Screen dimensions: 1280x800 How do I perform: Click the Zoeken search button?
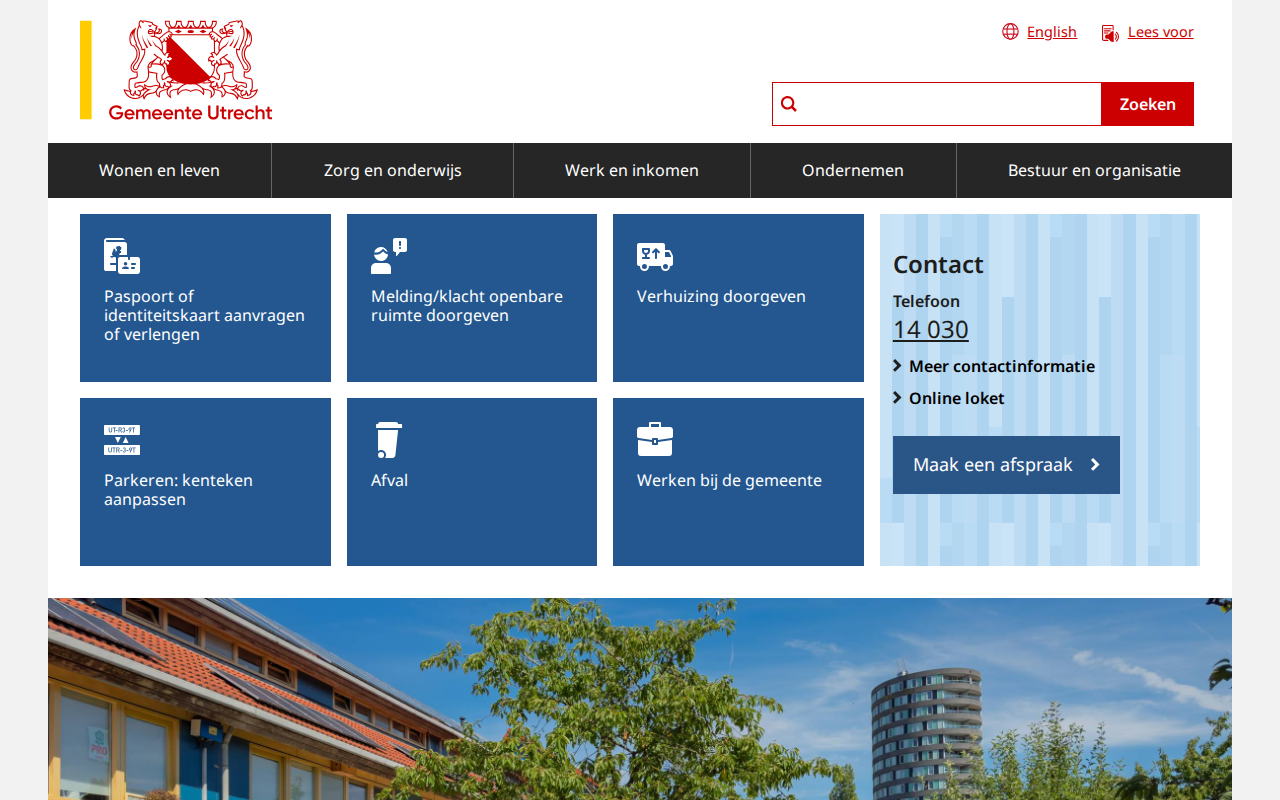(x=1147, y=104)
